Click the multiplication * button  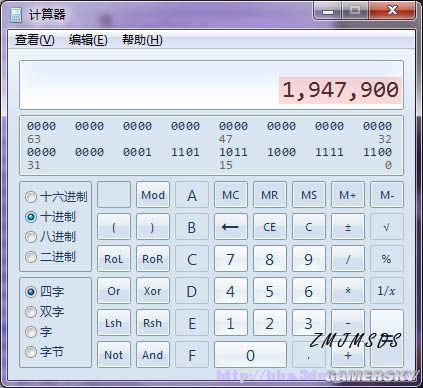point(348,291)
